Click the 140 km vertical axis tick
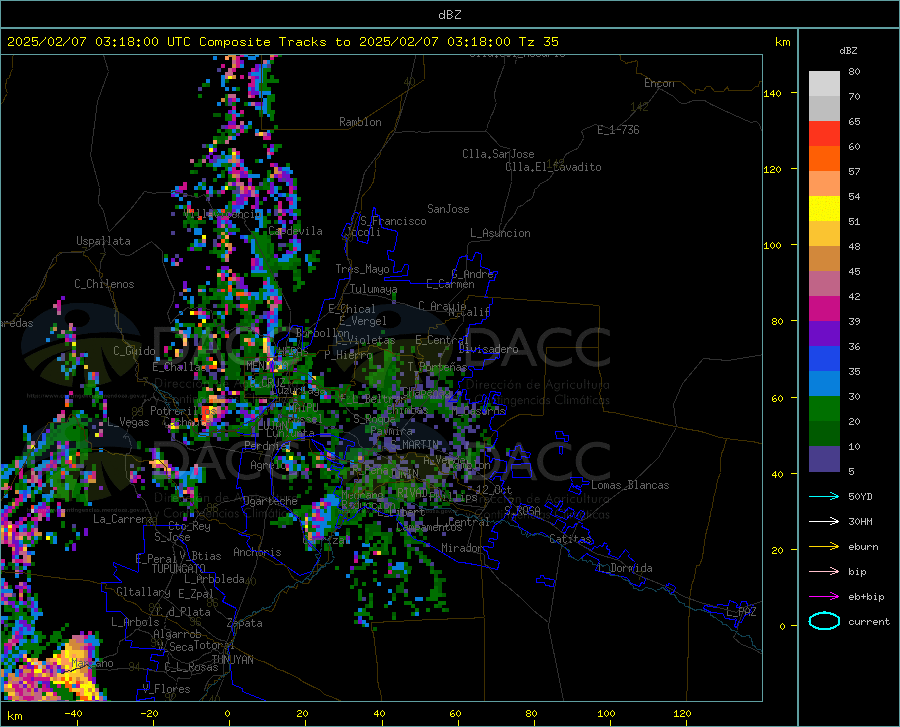Viewport: 900px width, 727px height. [772, 93]
